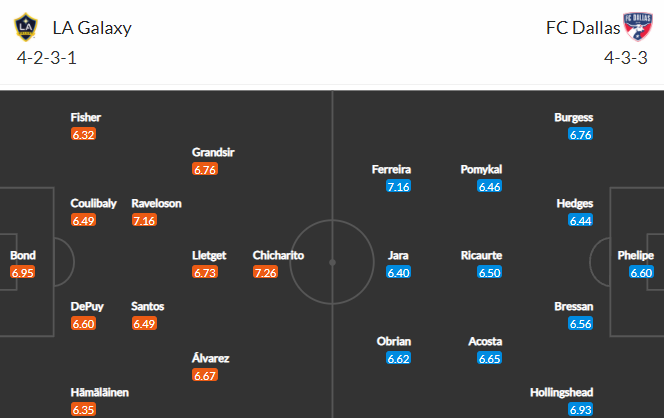The width and height of the screenshot is (664, 418).
Task: Click the 4-3-3 formation label
Action: point(625,58)
